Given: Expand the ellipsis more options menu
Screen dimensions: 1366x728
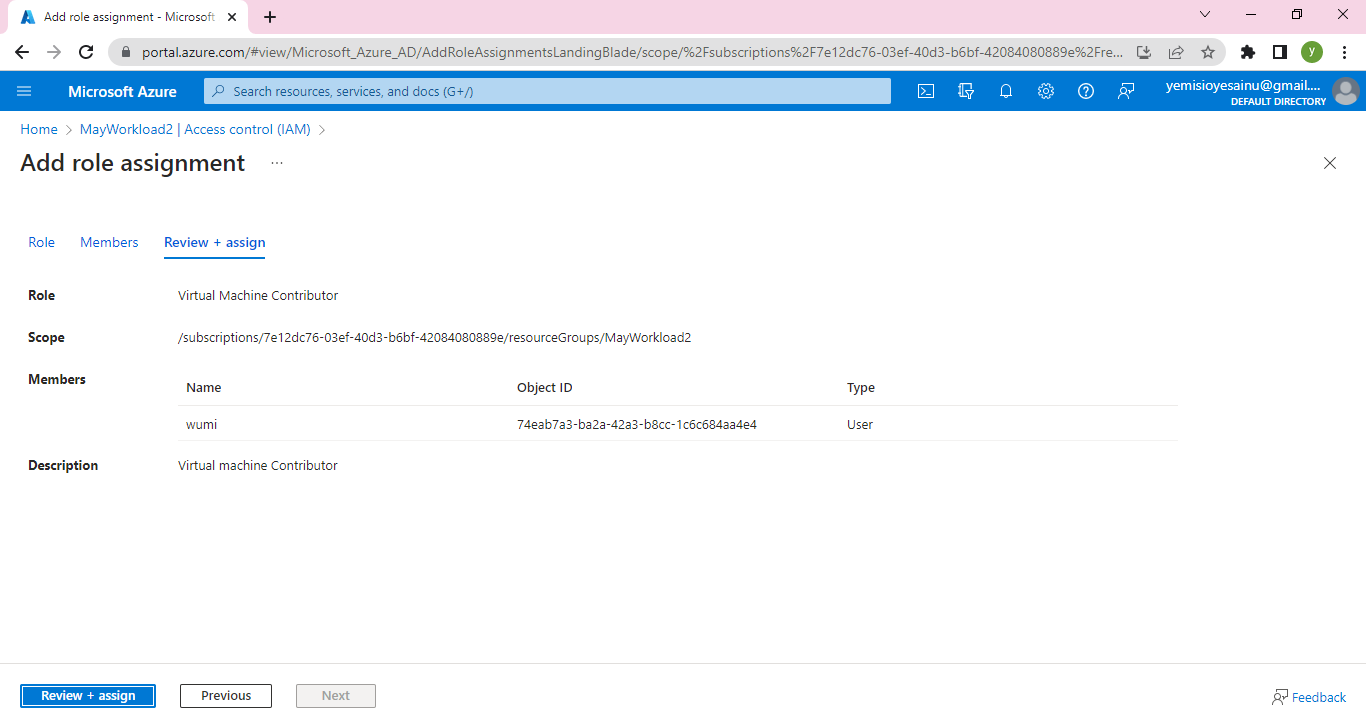Looking at the screenshot, I should (x=277, y=163).
